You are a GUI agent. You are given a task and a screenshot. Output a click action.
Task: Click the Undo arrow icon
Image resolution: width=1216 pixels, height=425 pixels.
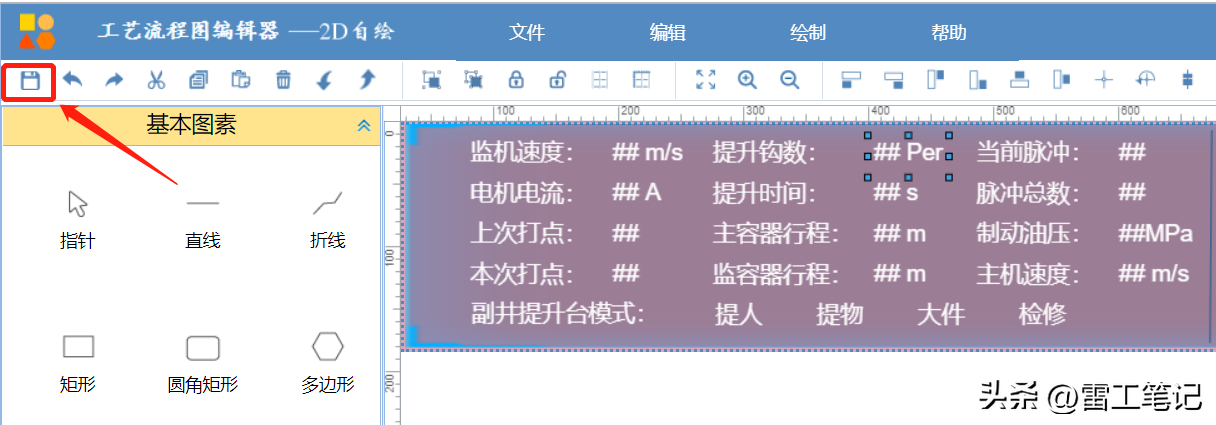click(72, 80)
